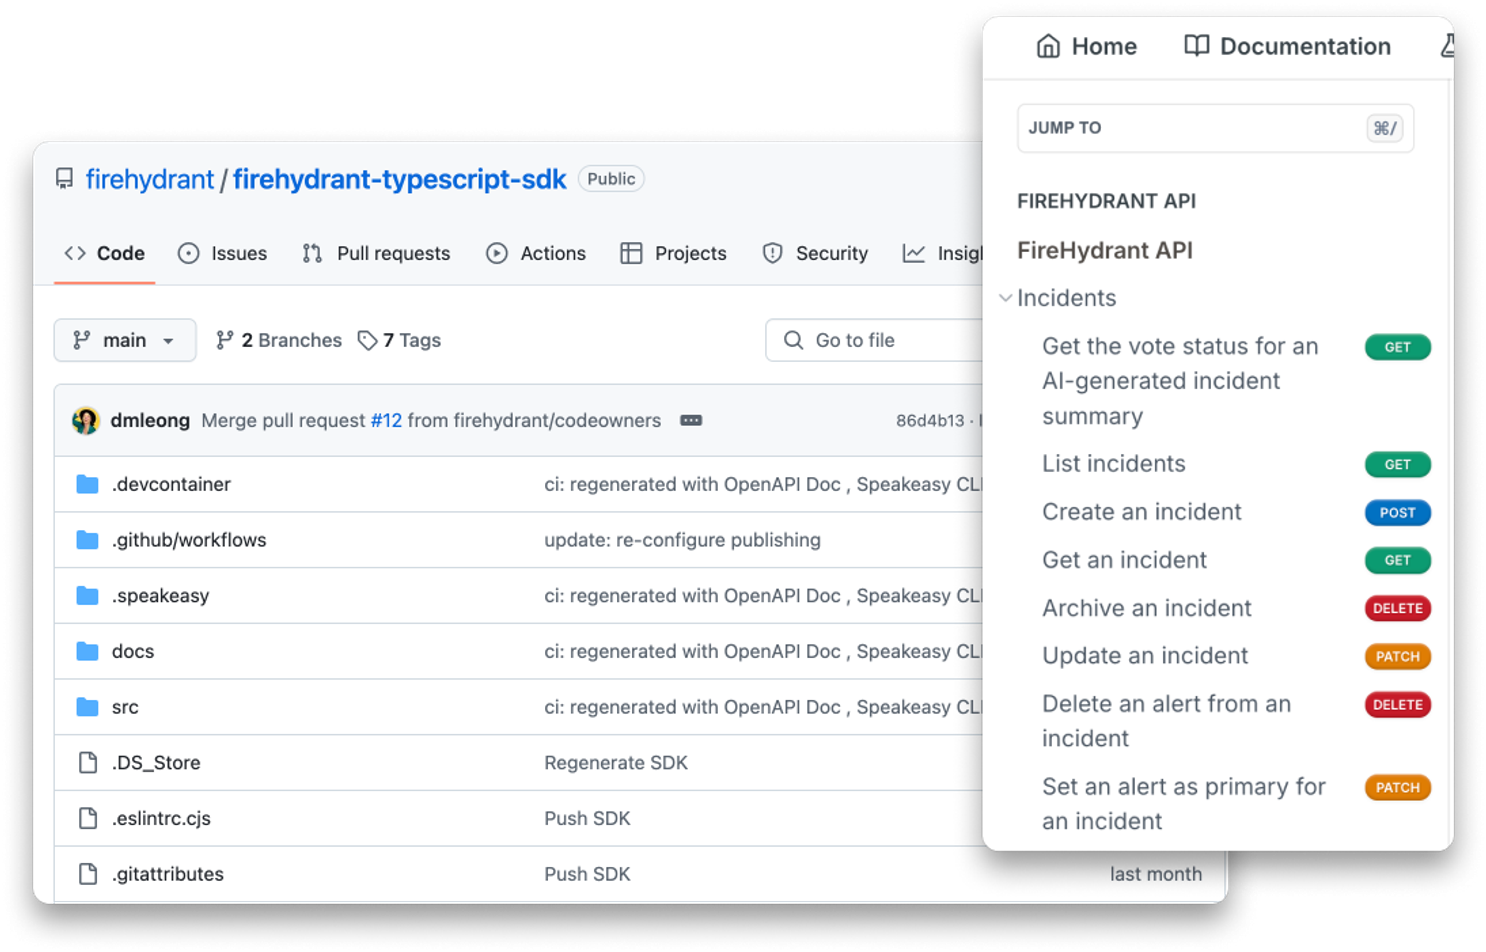This screenshot has width=1486, height=952.
Task: Open the firehydrant-typescript-sdk repository link
Action: (x=399, y=179)
